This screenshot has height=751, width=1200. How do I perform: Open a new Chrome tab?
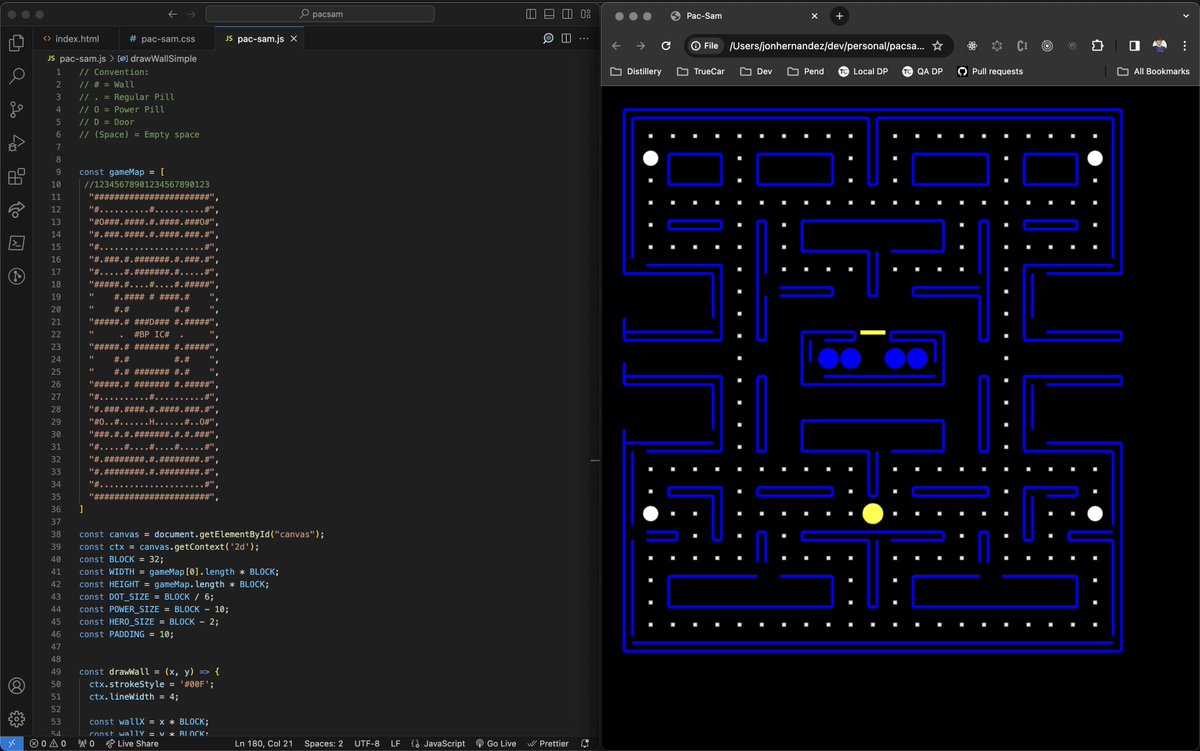(839, 16)
